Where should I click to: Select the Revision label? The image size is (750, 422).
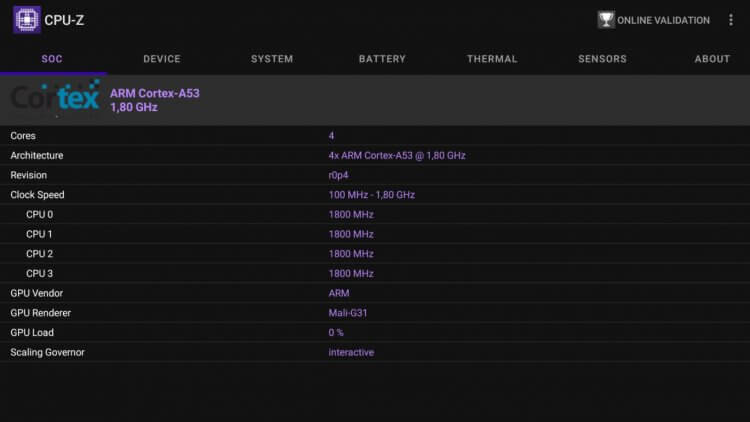tap(29, 175)
